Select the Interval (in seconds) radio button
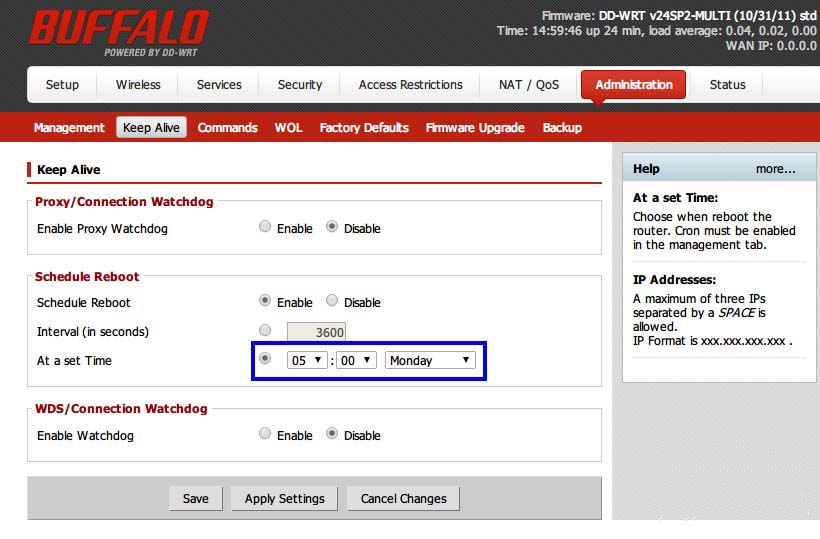820x539 pixels. tap(265, 330)
